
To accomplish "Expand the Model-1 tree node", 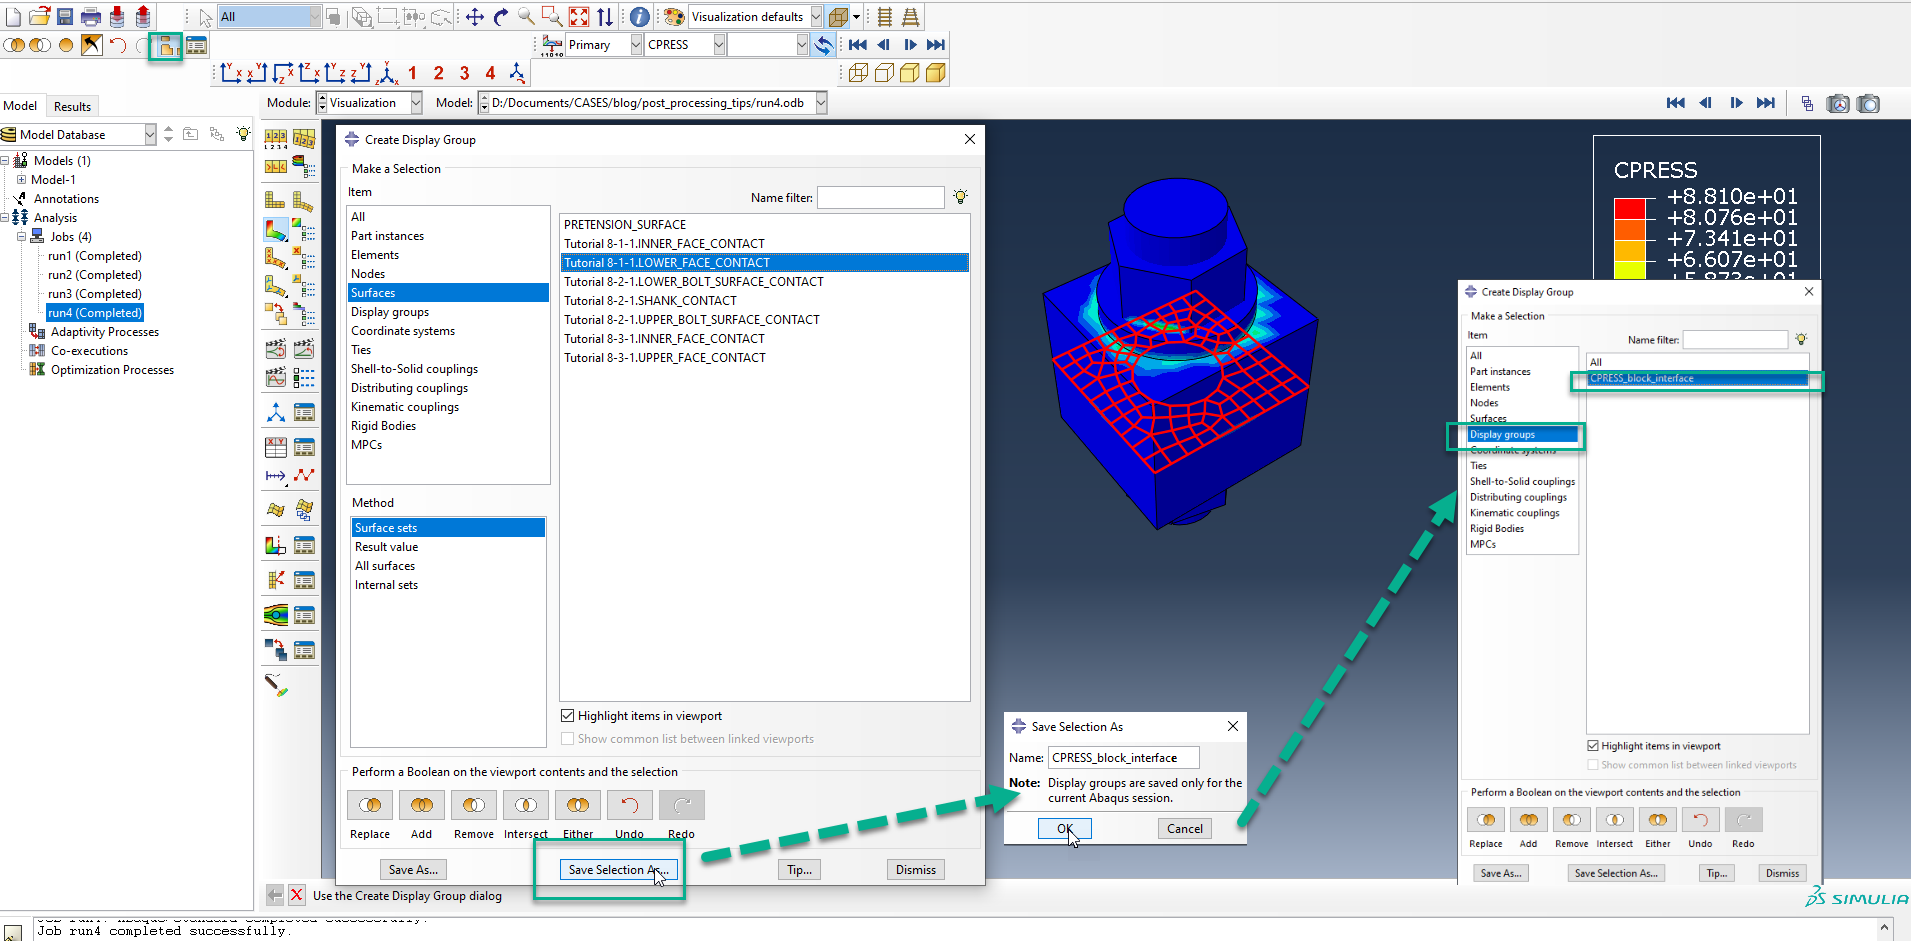I will tap(21, 180).
